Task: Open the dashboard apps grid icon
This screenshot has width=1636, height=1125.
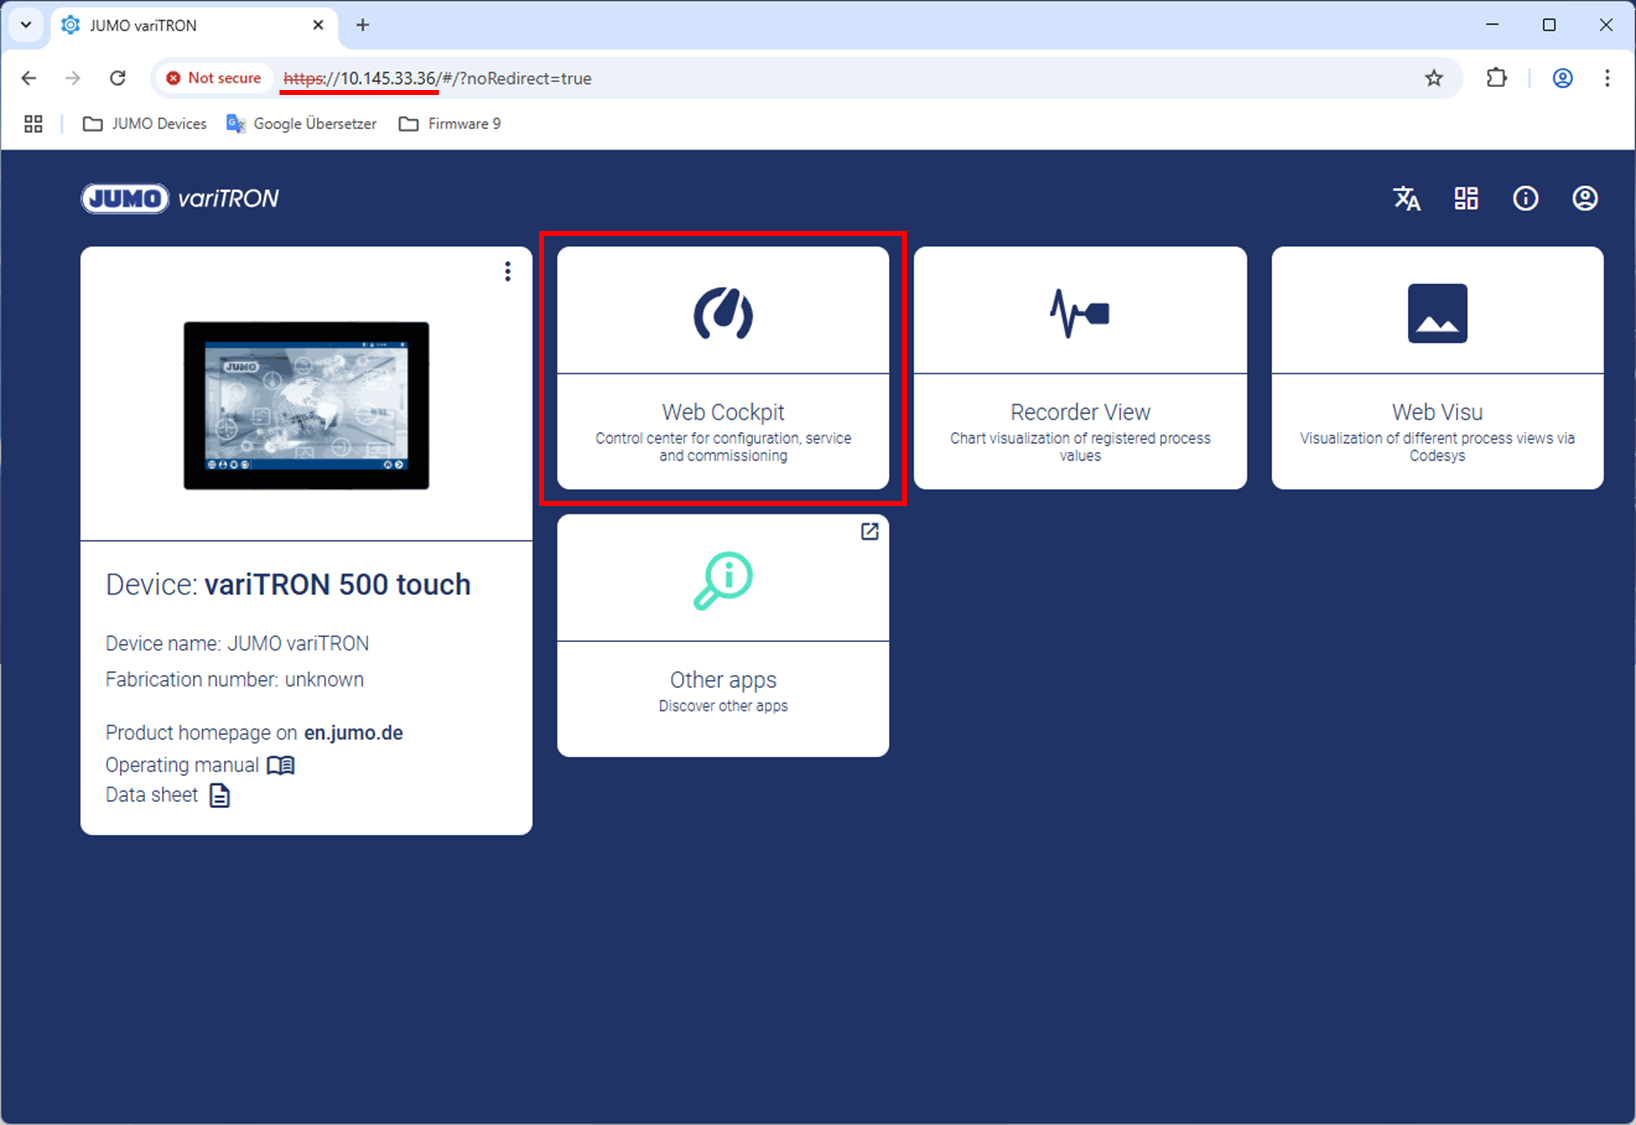Action: (1466, 198)
